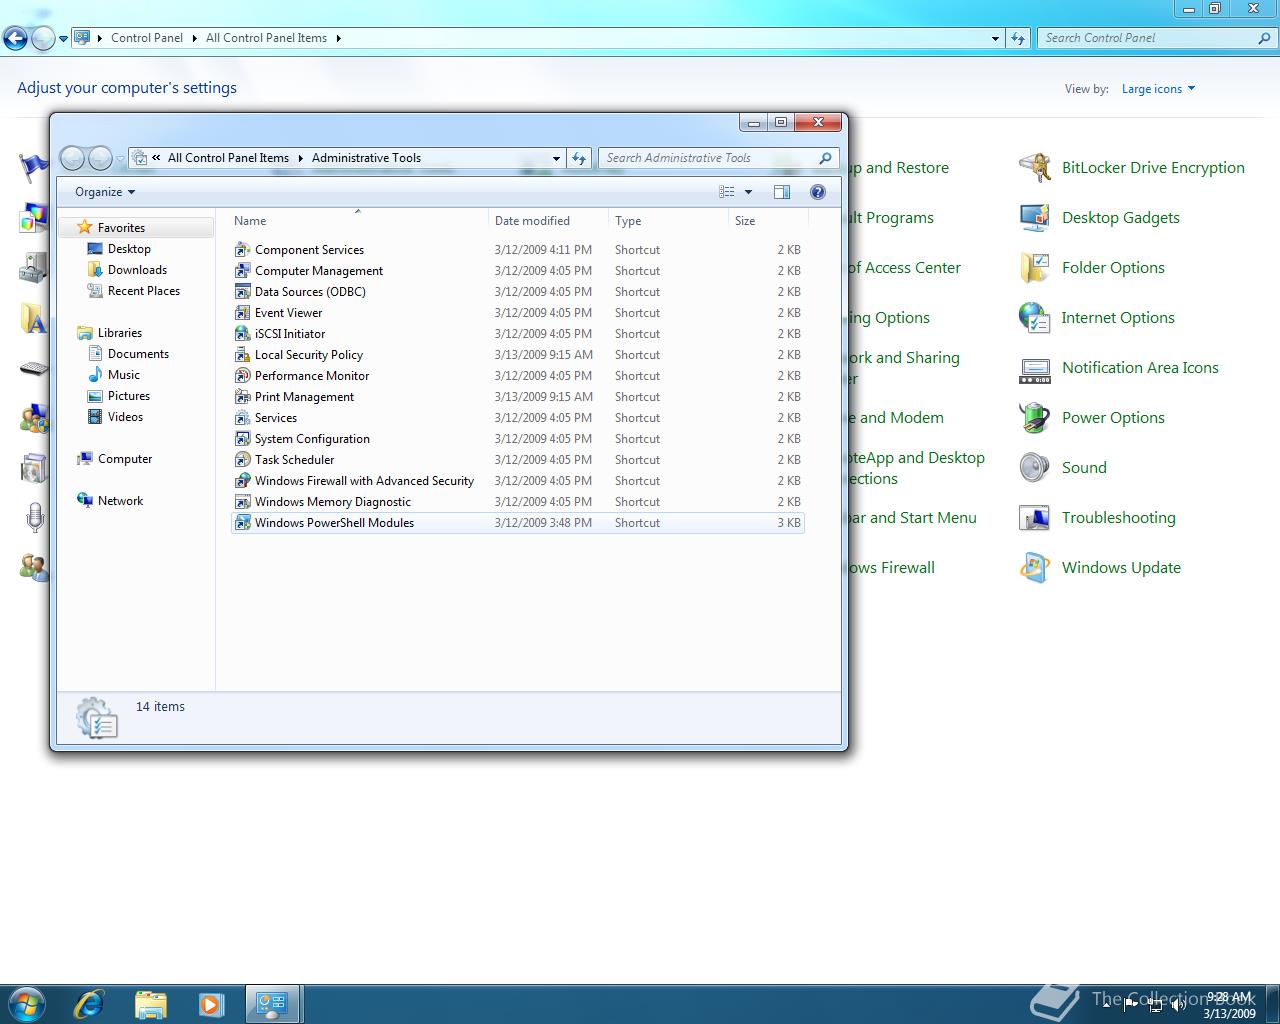Select the Windows Memory Diagnostic icon
1280x1024 pixels.
point(242,502)
